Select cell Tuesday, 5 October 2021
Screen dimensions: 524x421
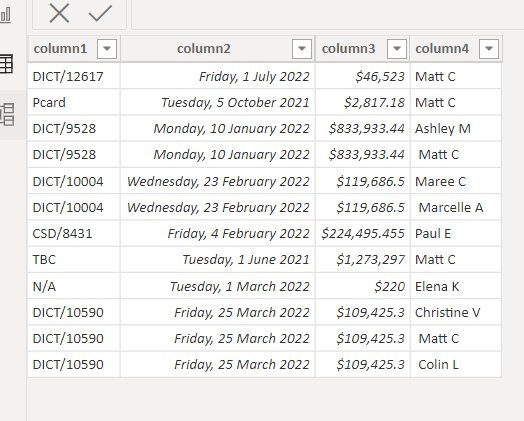[218, 103]
